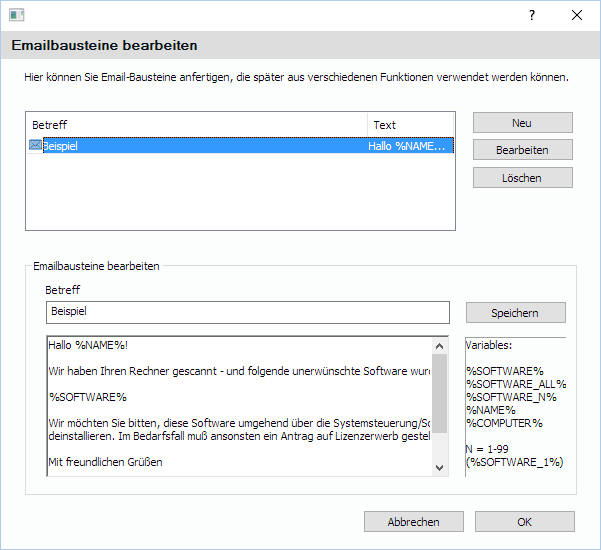Click the %SOFTWARE% entry in the Variables list
Image resolution: width=601 pixels, height=550 pixels.
pos(505,371)
